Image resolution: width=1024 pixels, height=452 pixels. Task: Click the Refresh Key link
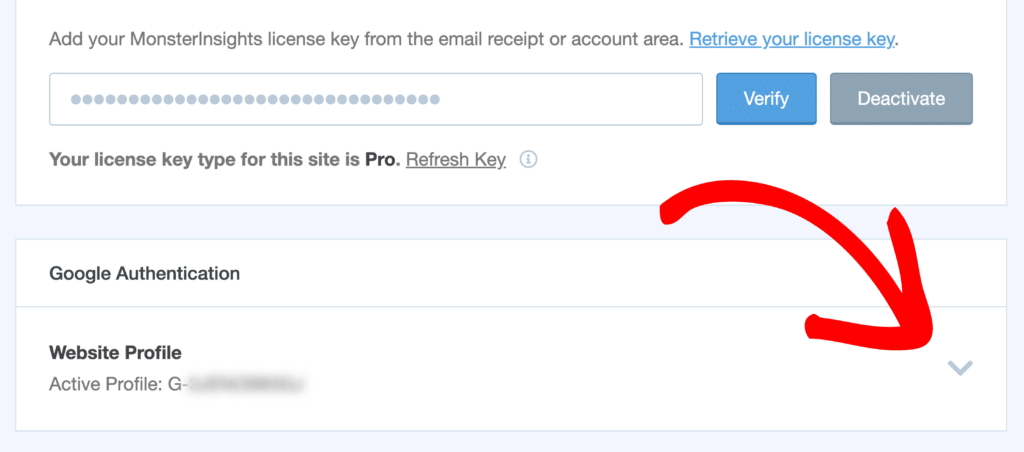[455, 160]
